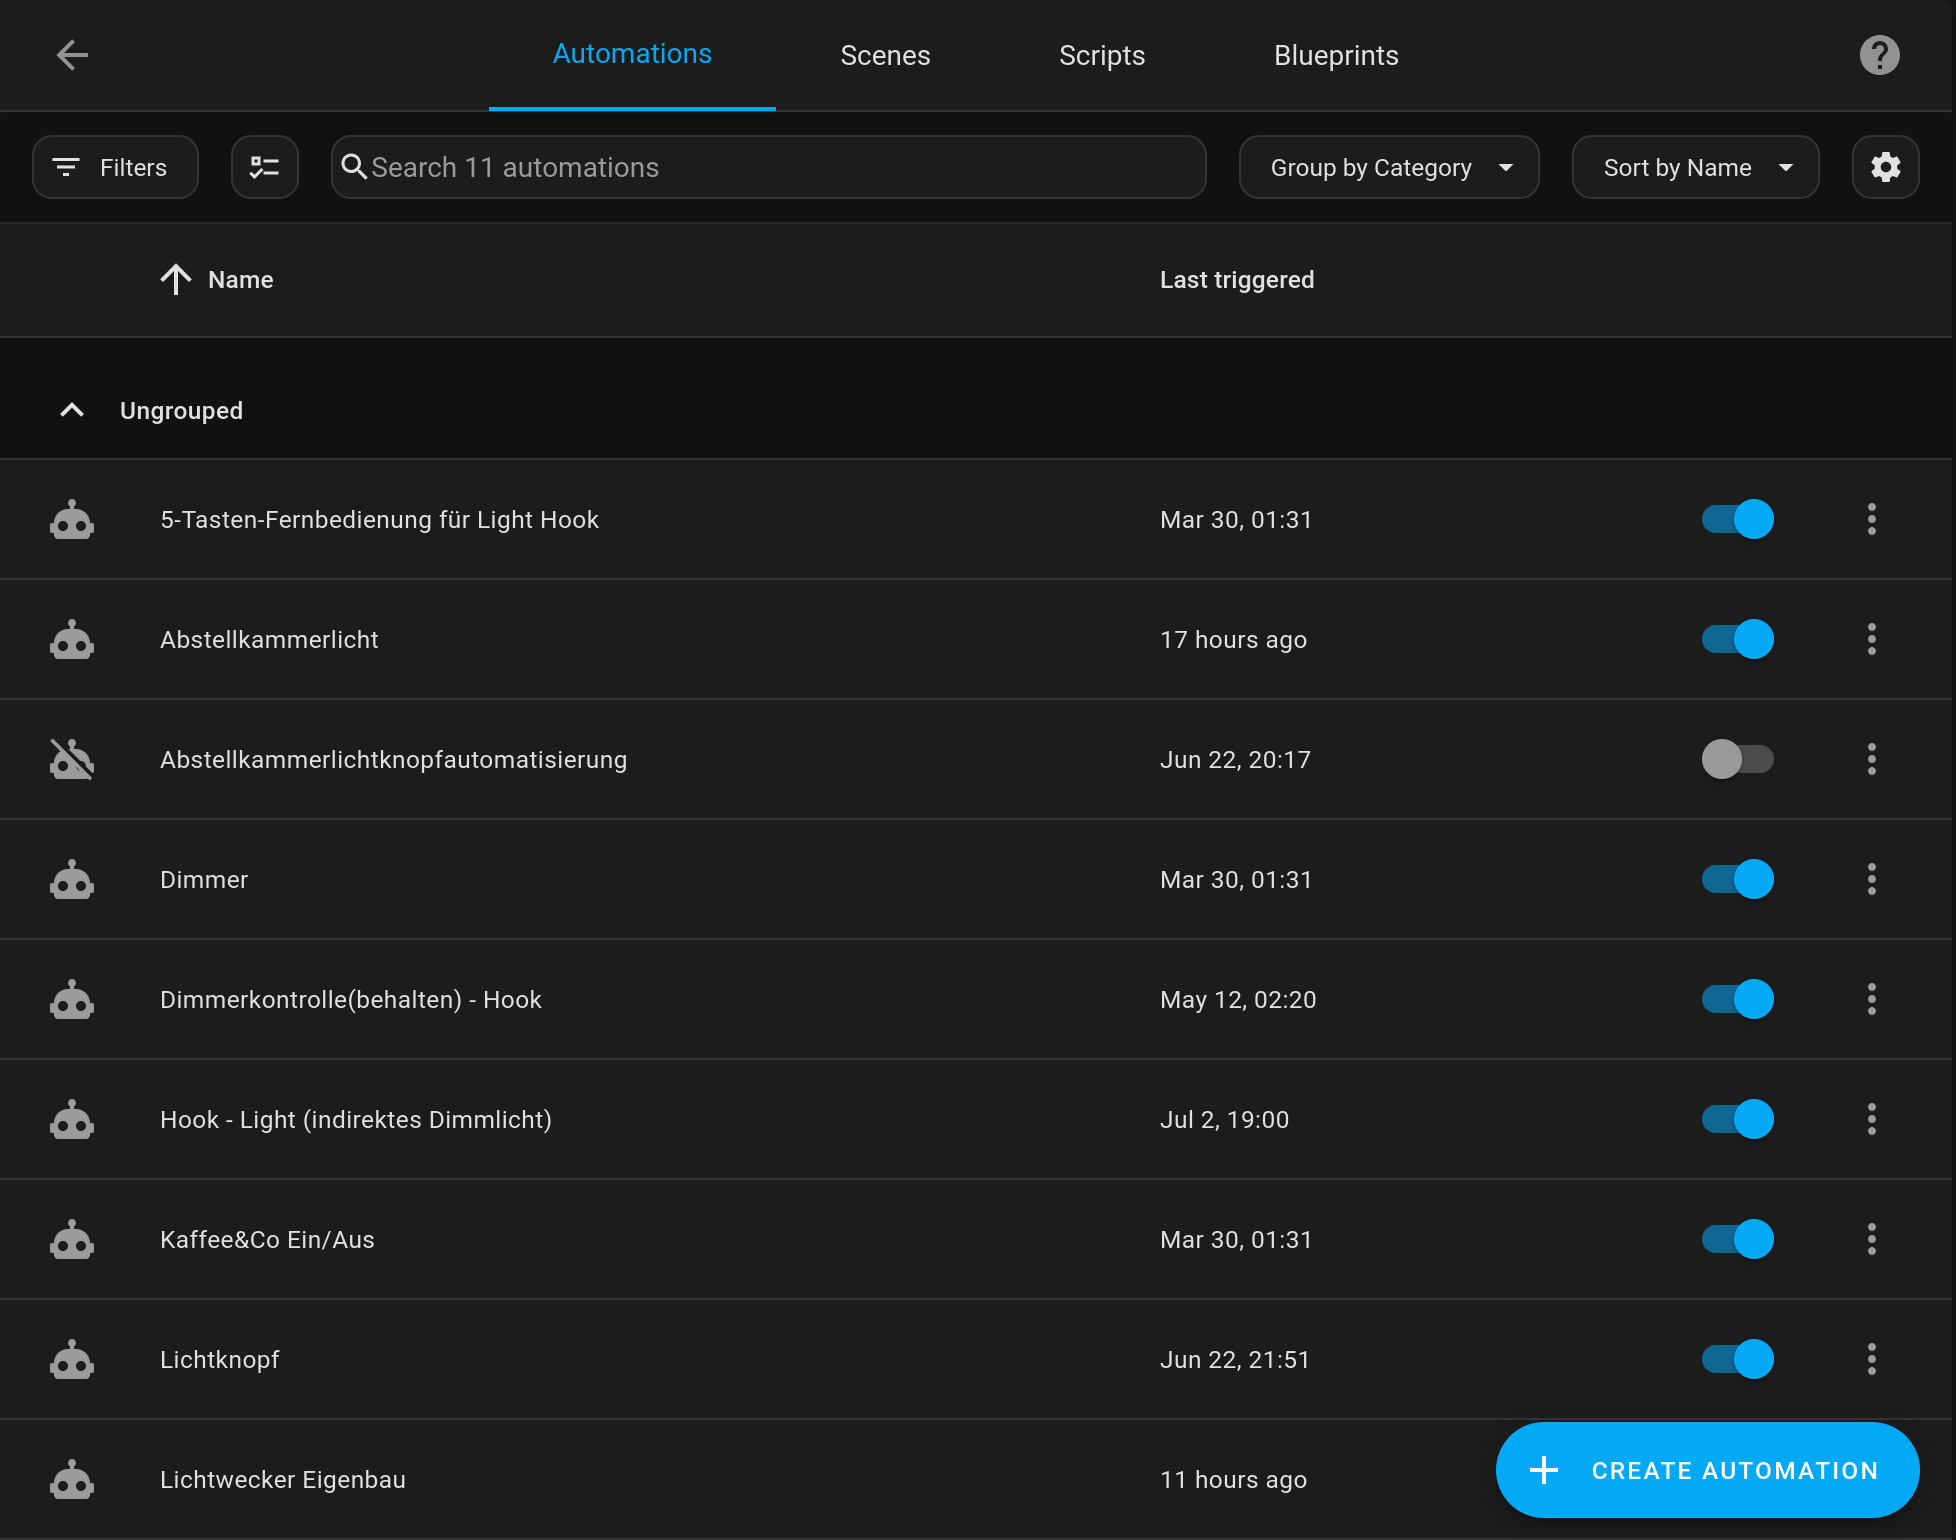Click the Ungrouped group label
The width and height of the screenshot is (1956, 1540).
[x=181, y=411]
